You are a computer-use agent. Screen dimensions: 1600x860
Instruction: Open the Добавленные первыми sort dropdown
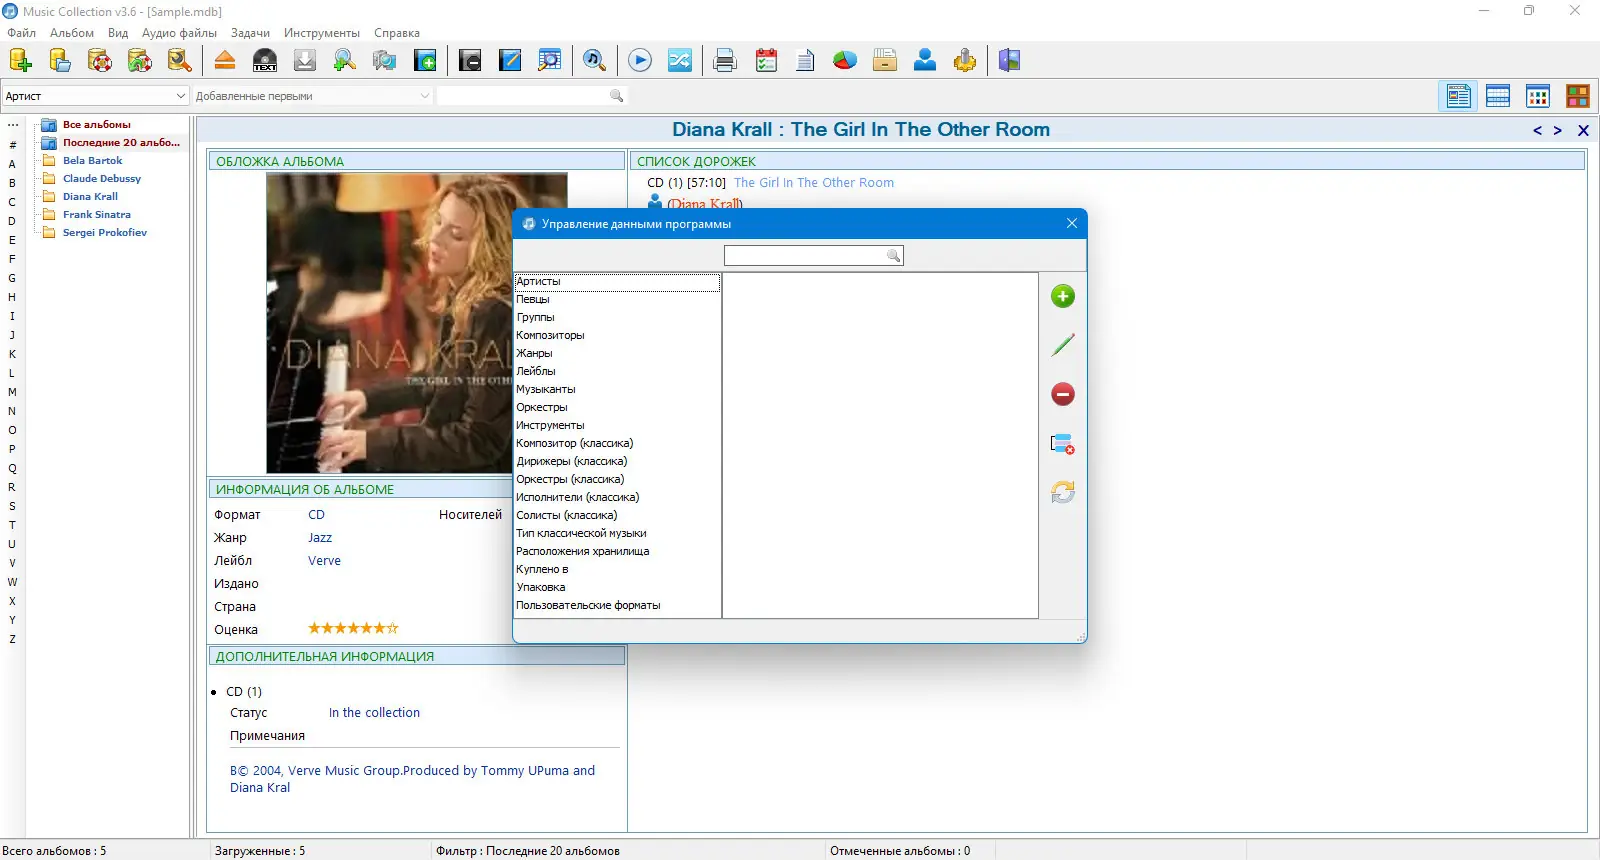pos(312,96)
